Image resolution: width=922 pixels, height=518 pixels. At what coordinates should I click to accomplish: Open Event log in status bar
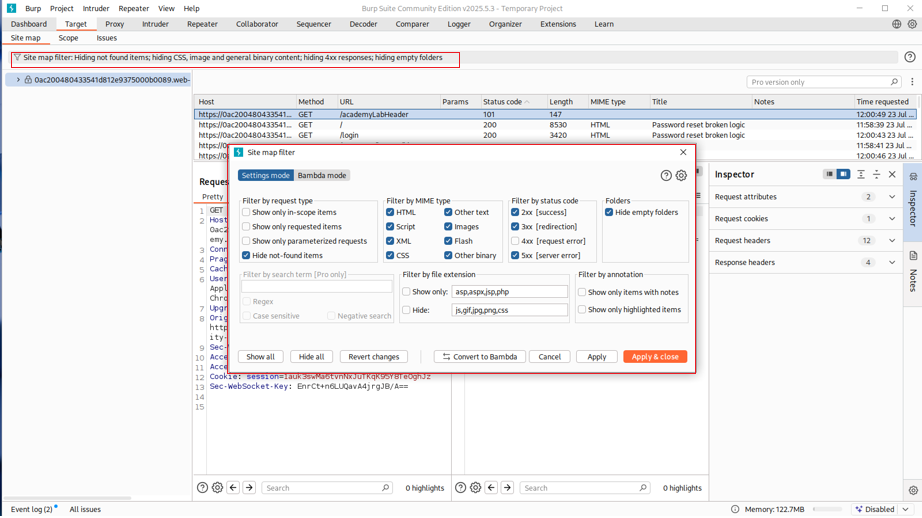click(32, 509)
